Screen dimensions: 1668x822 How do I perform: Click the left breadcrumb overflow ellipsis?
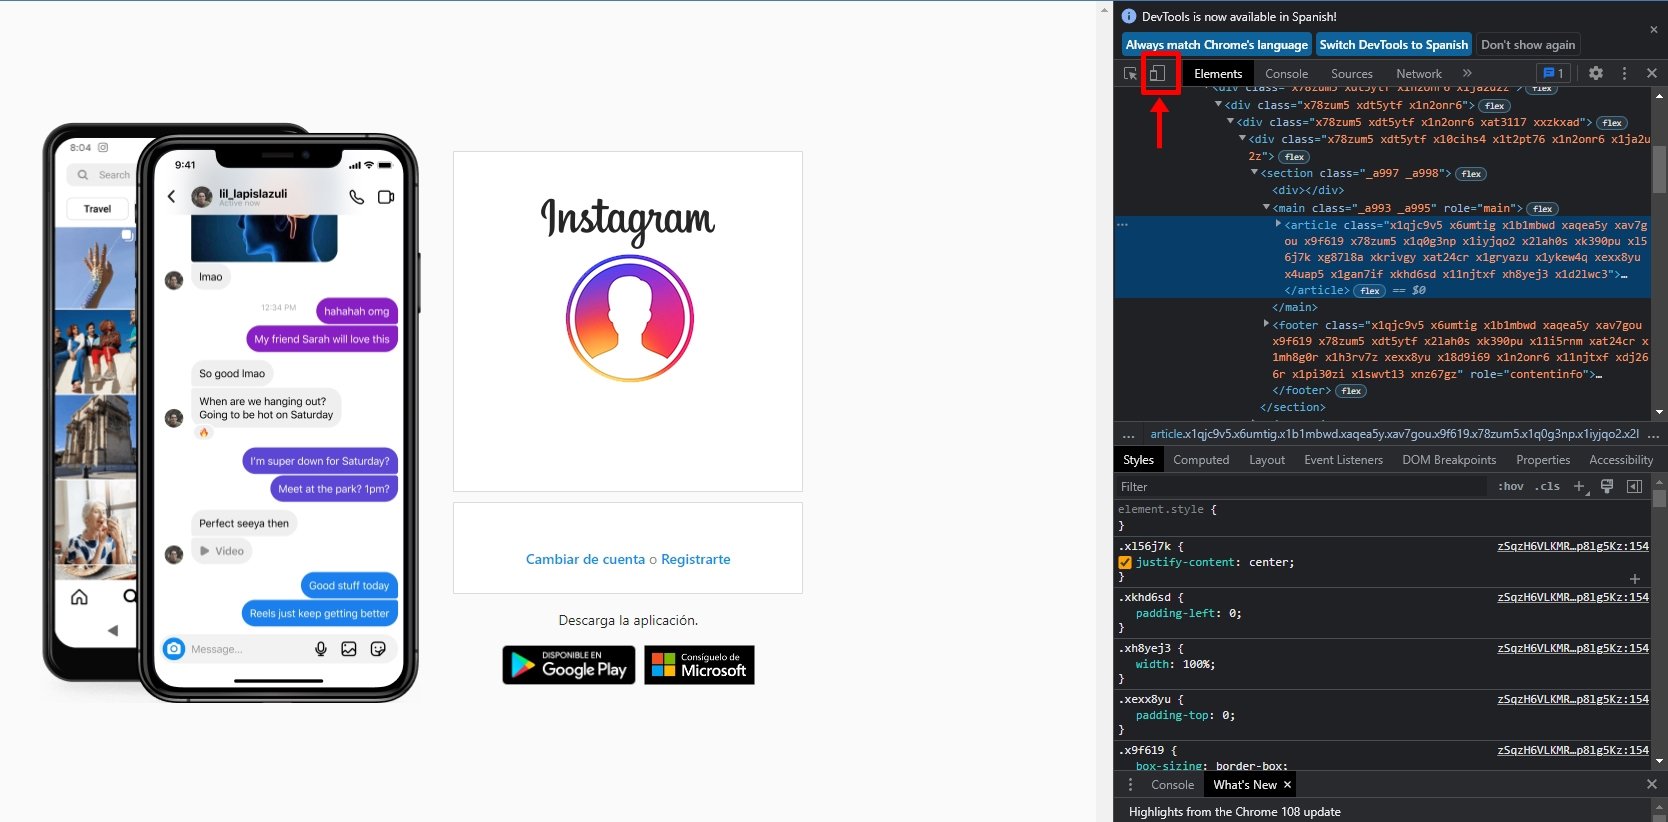pyautogui.click(x=1129, y=434)
